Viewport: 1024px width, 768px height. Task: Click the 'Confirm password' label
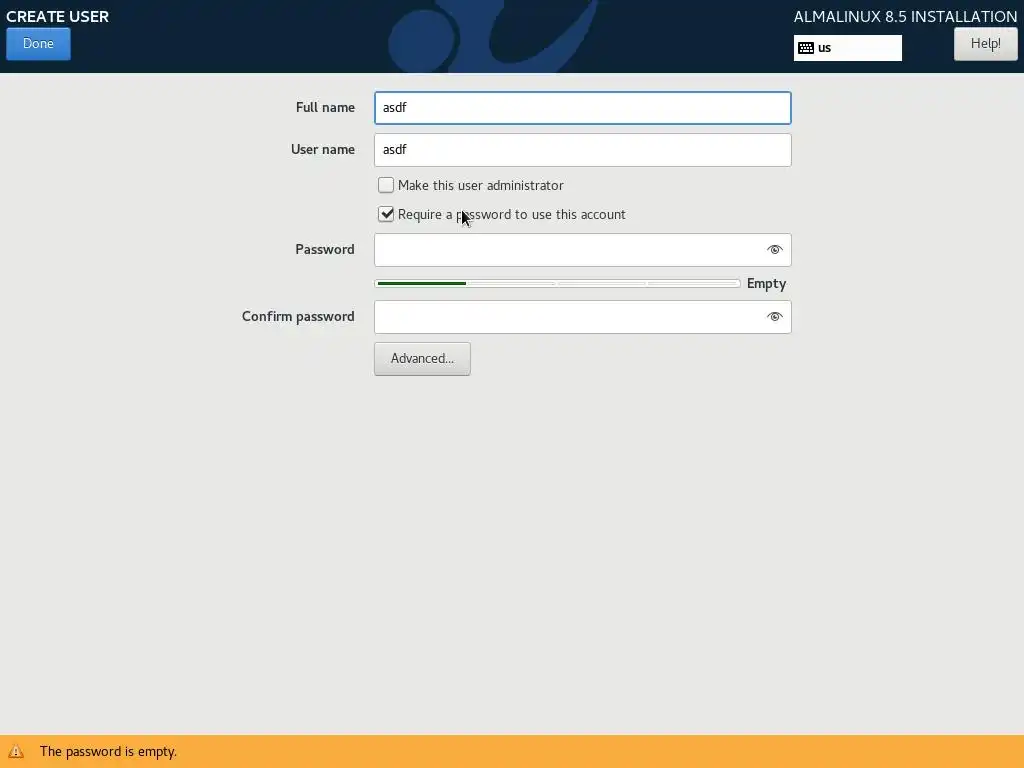point(298,317)
